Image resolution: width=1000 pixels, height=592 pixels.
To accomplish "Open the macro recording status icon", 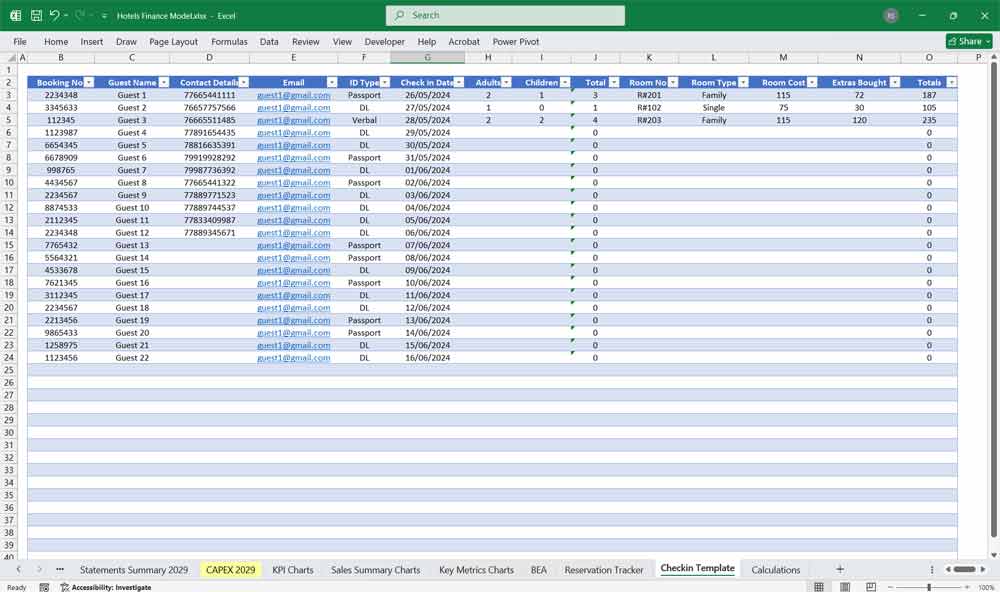I will [44, 587].
